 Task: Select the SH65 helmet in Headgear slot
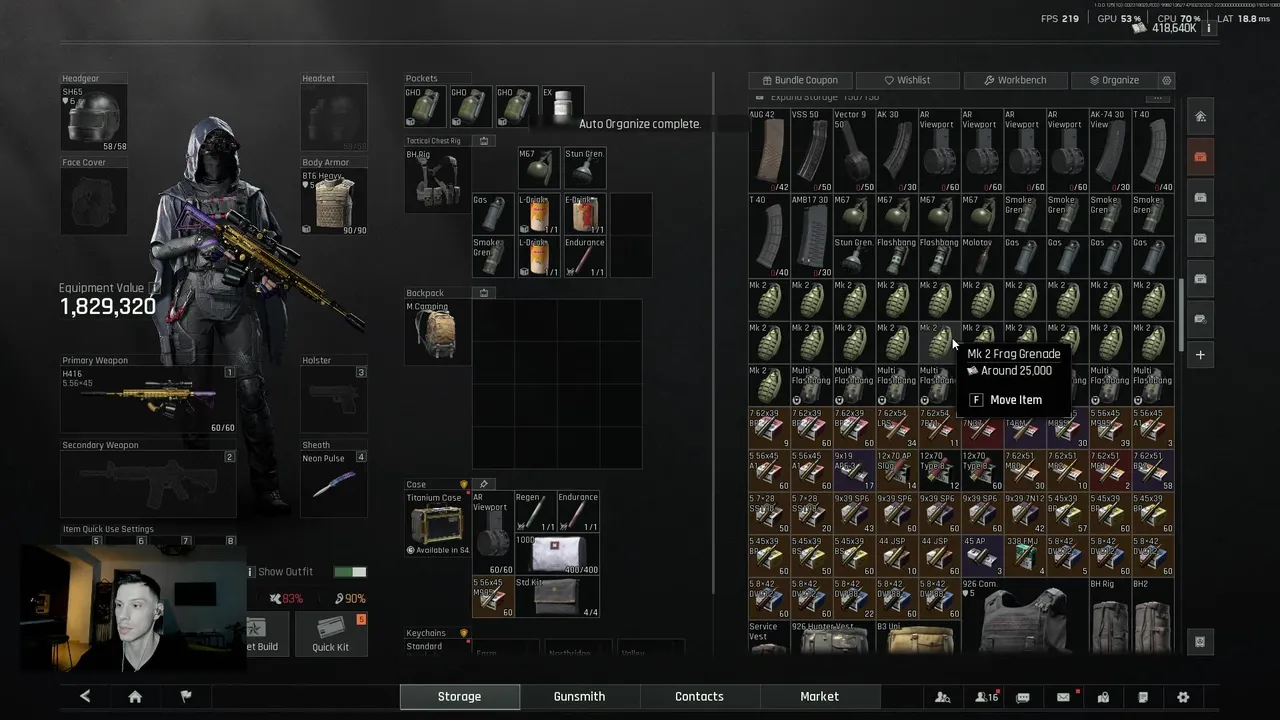pyautogui.click(x=94, y=116)
